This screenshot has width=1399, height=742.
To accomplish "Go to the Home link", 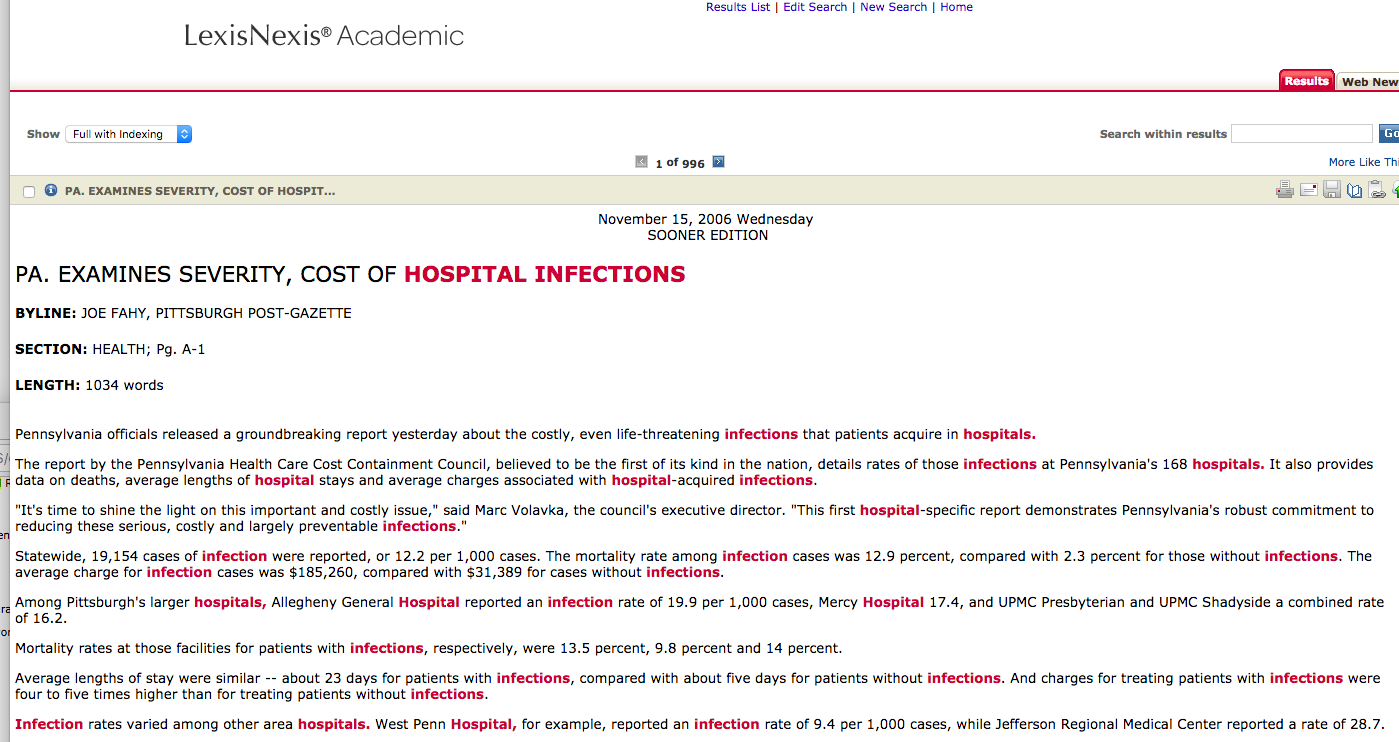I will point(956,7).
